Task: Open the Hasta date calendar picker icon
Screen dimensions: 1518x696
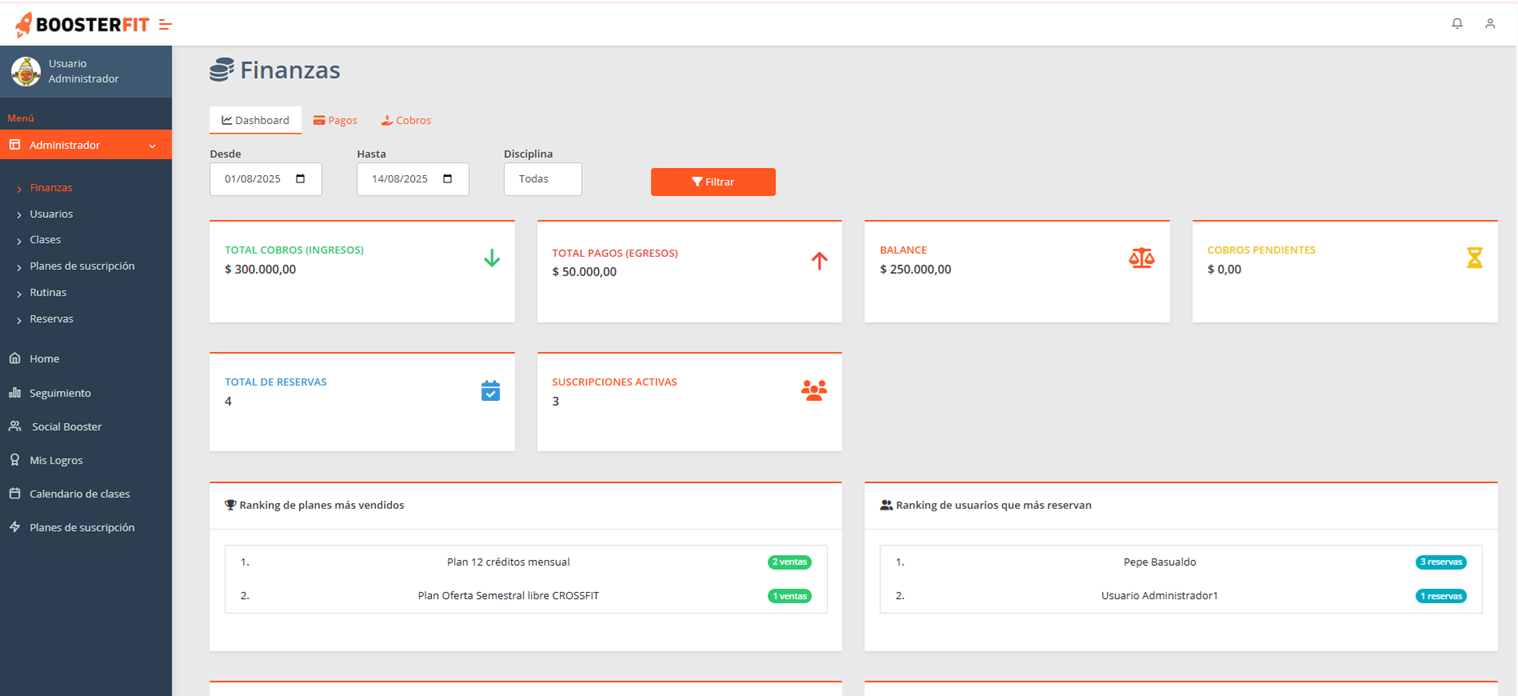Action: pyautogui.click(x=447, y=179)
